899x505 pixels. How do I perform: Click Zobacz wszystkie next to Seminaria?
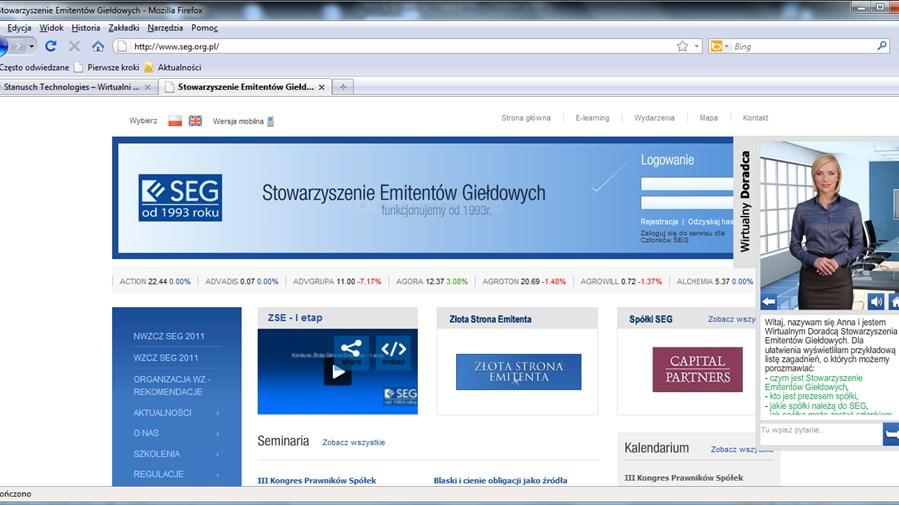click(x=354, y=443)
